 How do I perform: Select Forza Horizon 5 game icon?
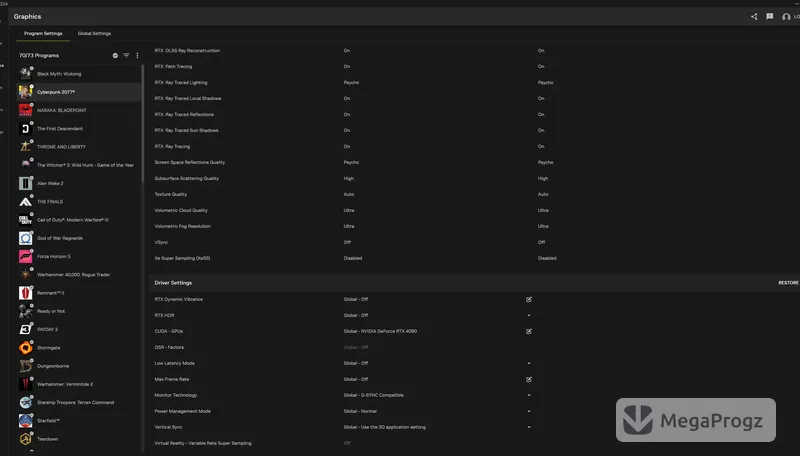[26, 256]
